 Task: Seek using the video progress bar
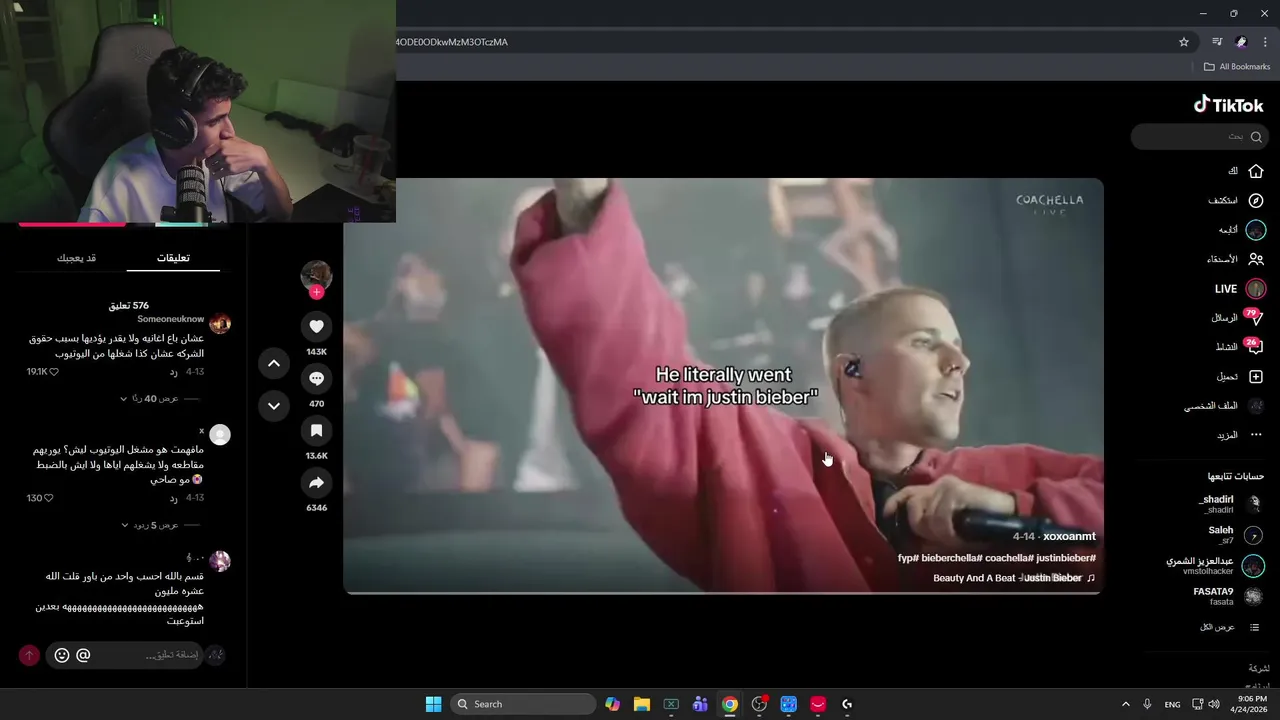coord(723,593)
